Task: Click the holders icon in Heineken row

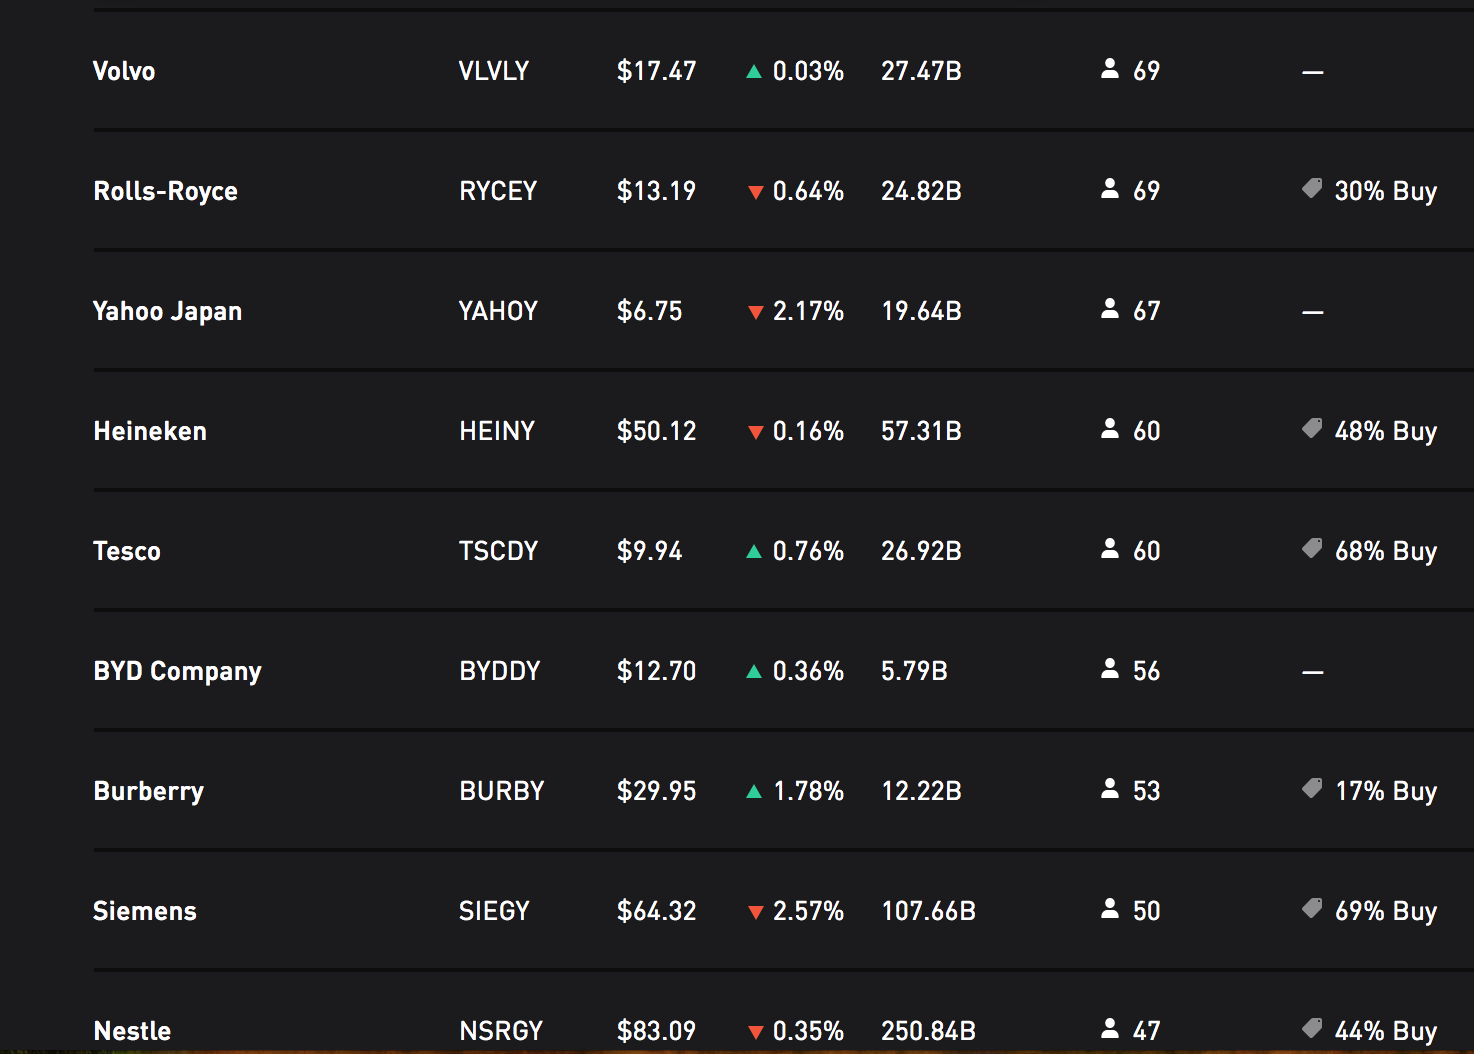Action: click(x=1110, y=428)
